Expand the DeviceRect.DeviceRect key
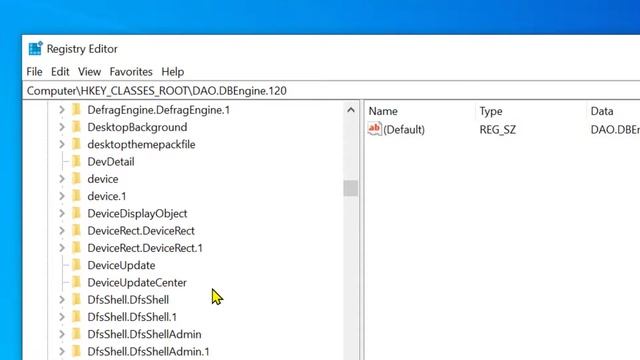Image resolution: width=640 pixels, height=360 pixels. tap(62, 231)
